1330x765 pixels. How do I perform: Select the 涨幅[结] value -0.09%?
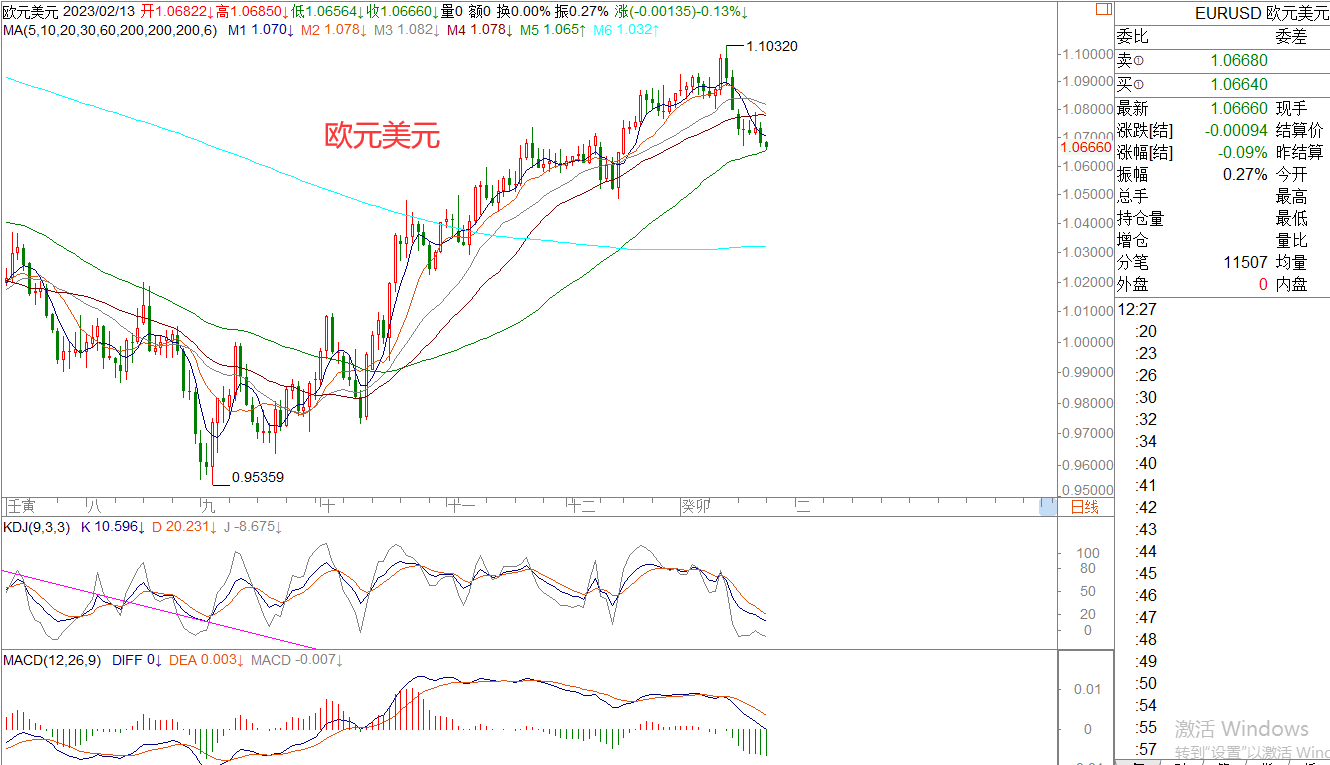click(x=1243, y=153)
